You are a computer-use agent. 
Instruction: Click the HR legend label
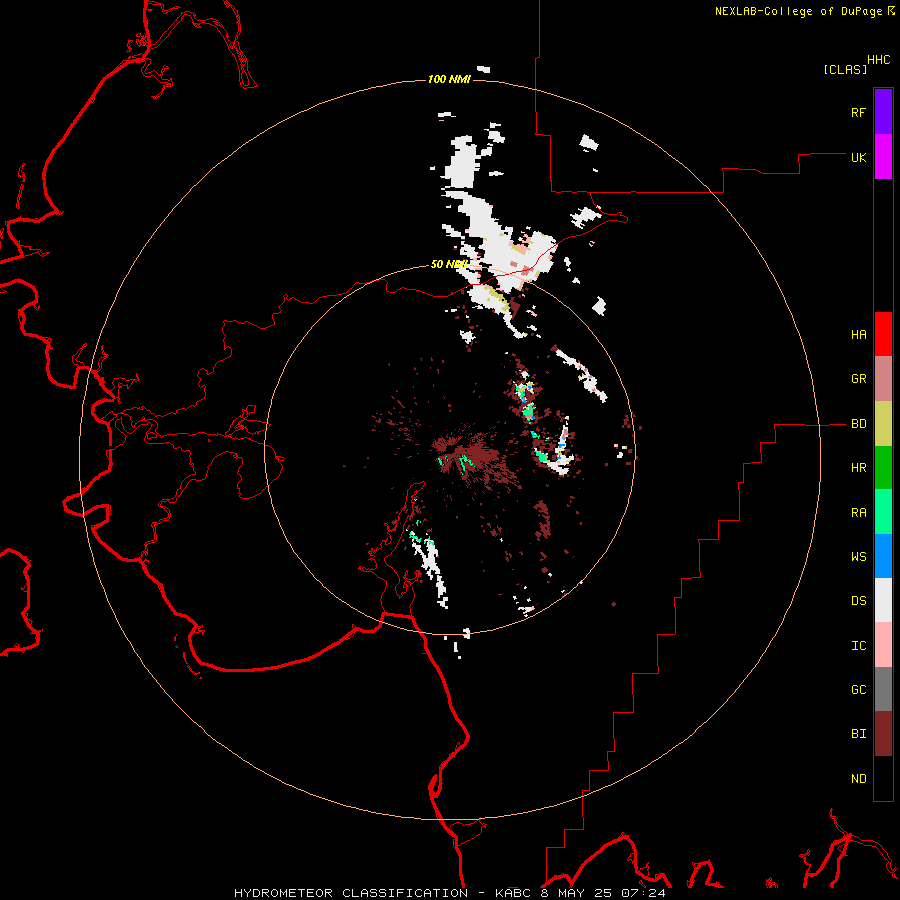coord(858,468)
